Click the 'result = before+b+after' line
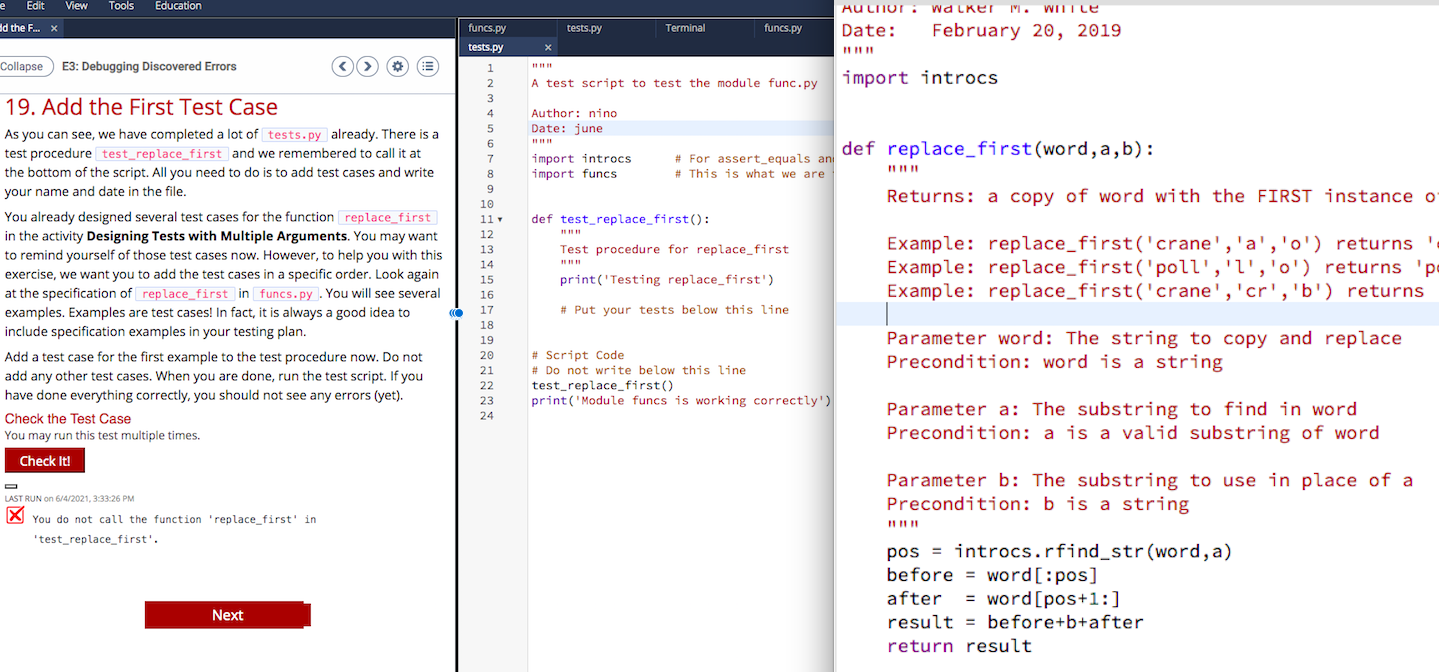Viewport: 1439px width, 672px height. [x=1015, y=623]
